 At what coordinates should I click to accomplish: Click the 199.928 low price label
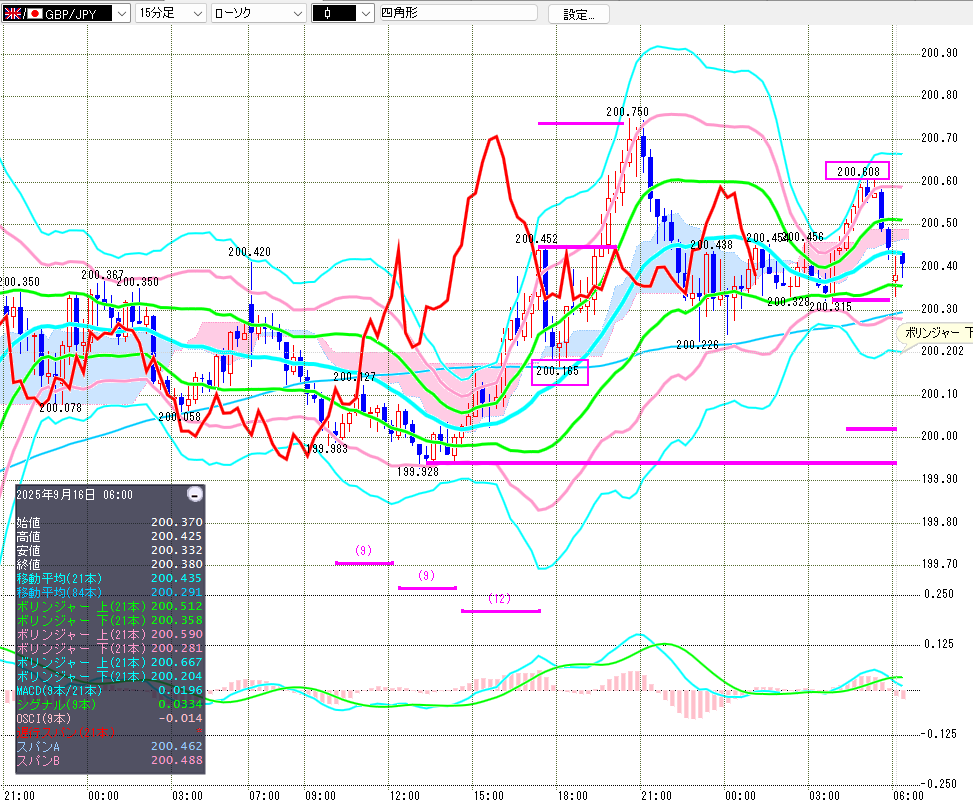(x=418, y=472)
